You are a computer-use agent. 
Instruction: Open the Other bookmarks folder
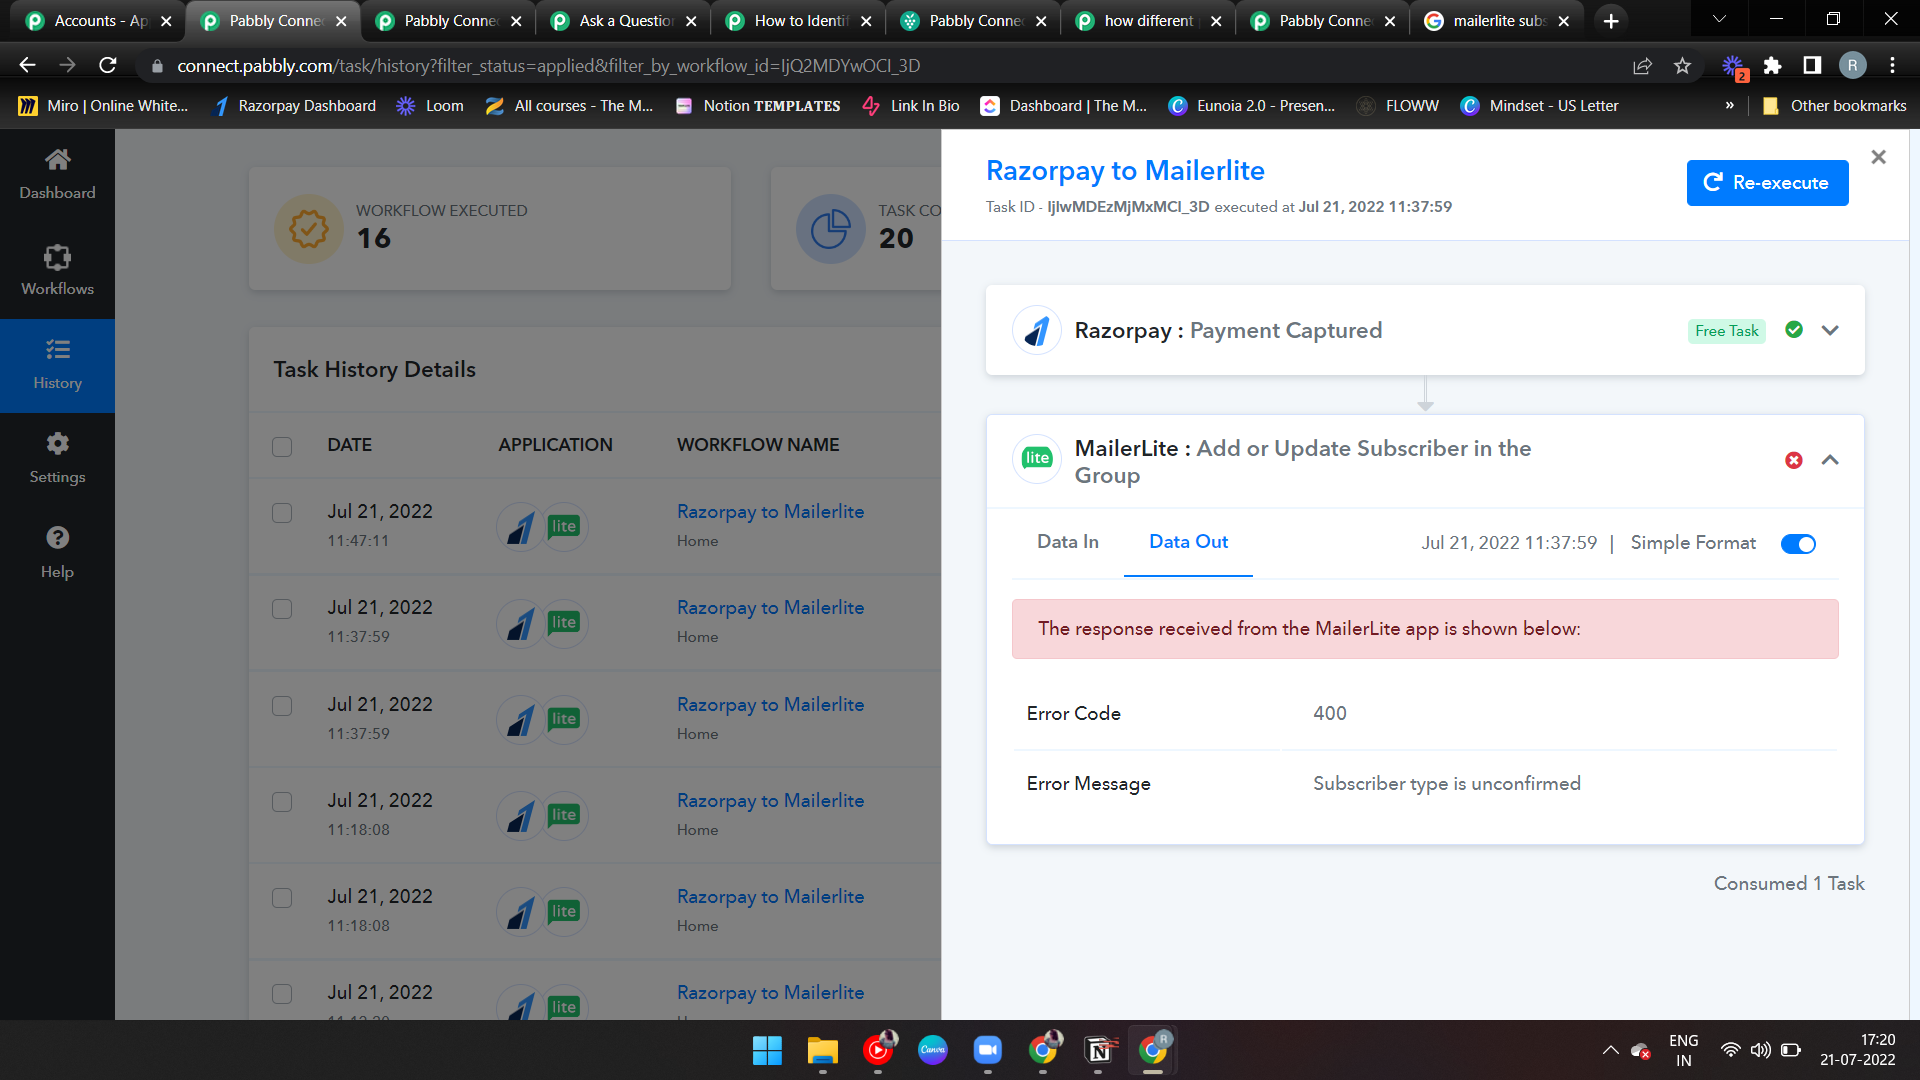click(1834, 106)
